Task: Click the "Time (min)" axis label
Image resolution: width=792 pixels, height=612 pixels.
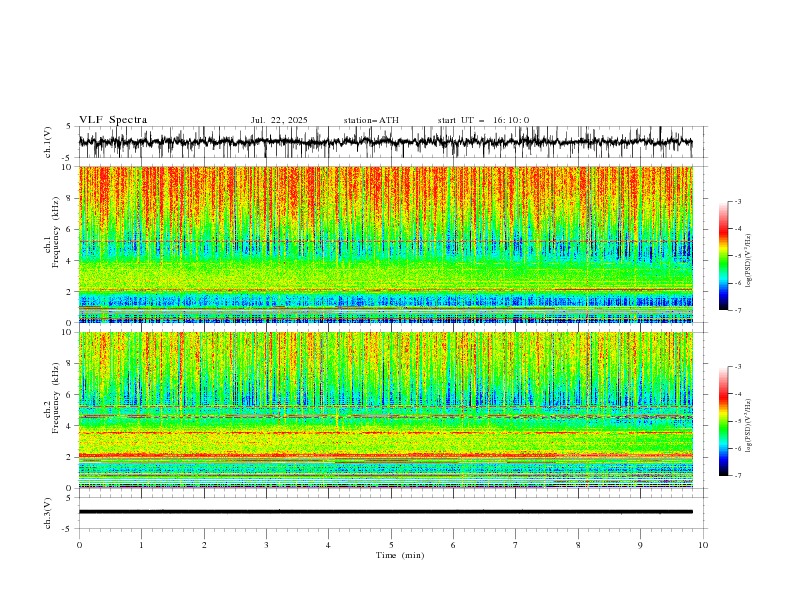Action: (x=400, y=555)
